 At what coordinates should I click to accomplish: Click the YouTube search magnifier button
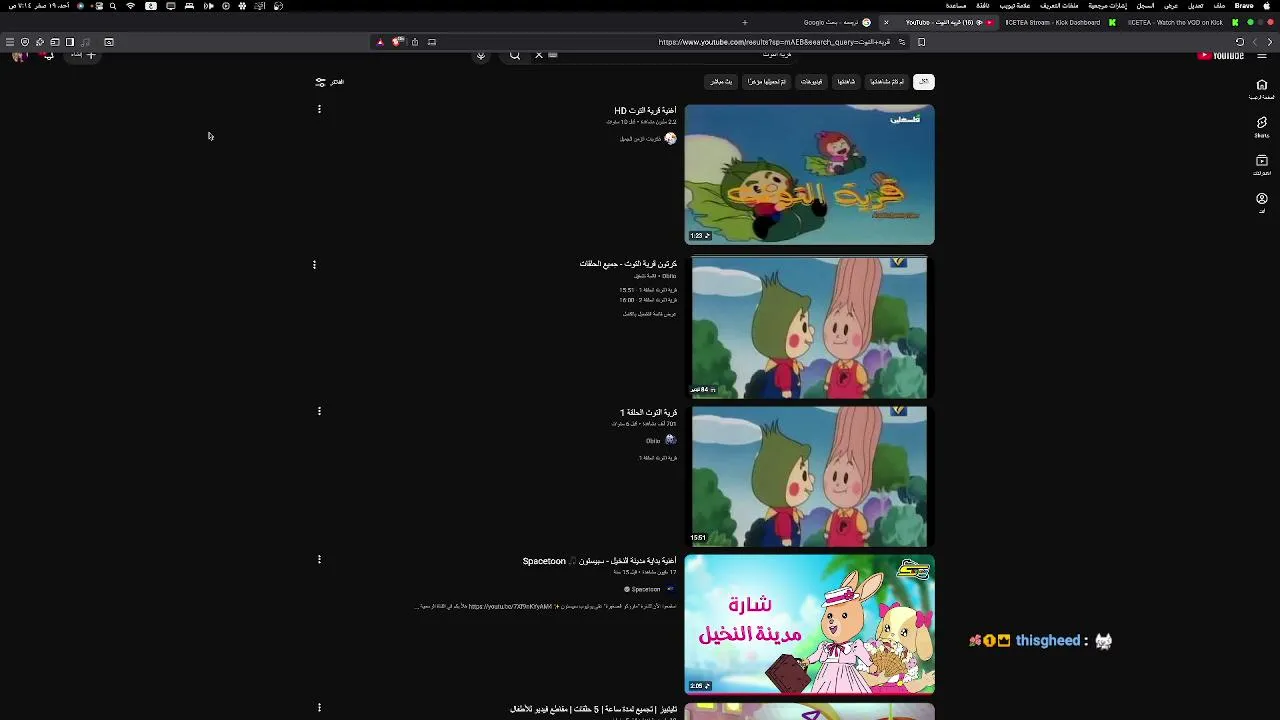point(514,56)
